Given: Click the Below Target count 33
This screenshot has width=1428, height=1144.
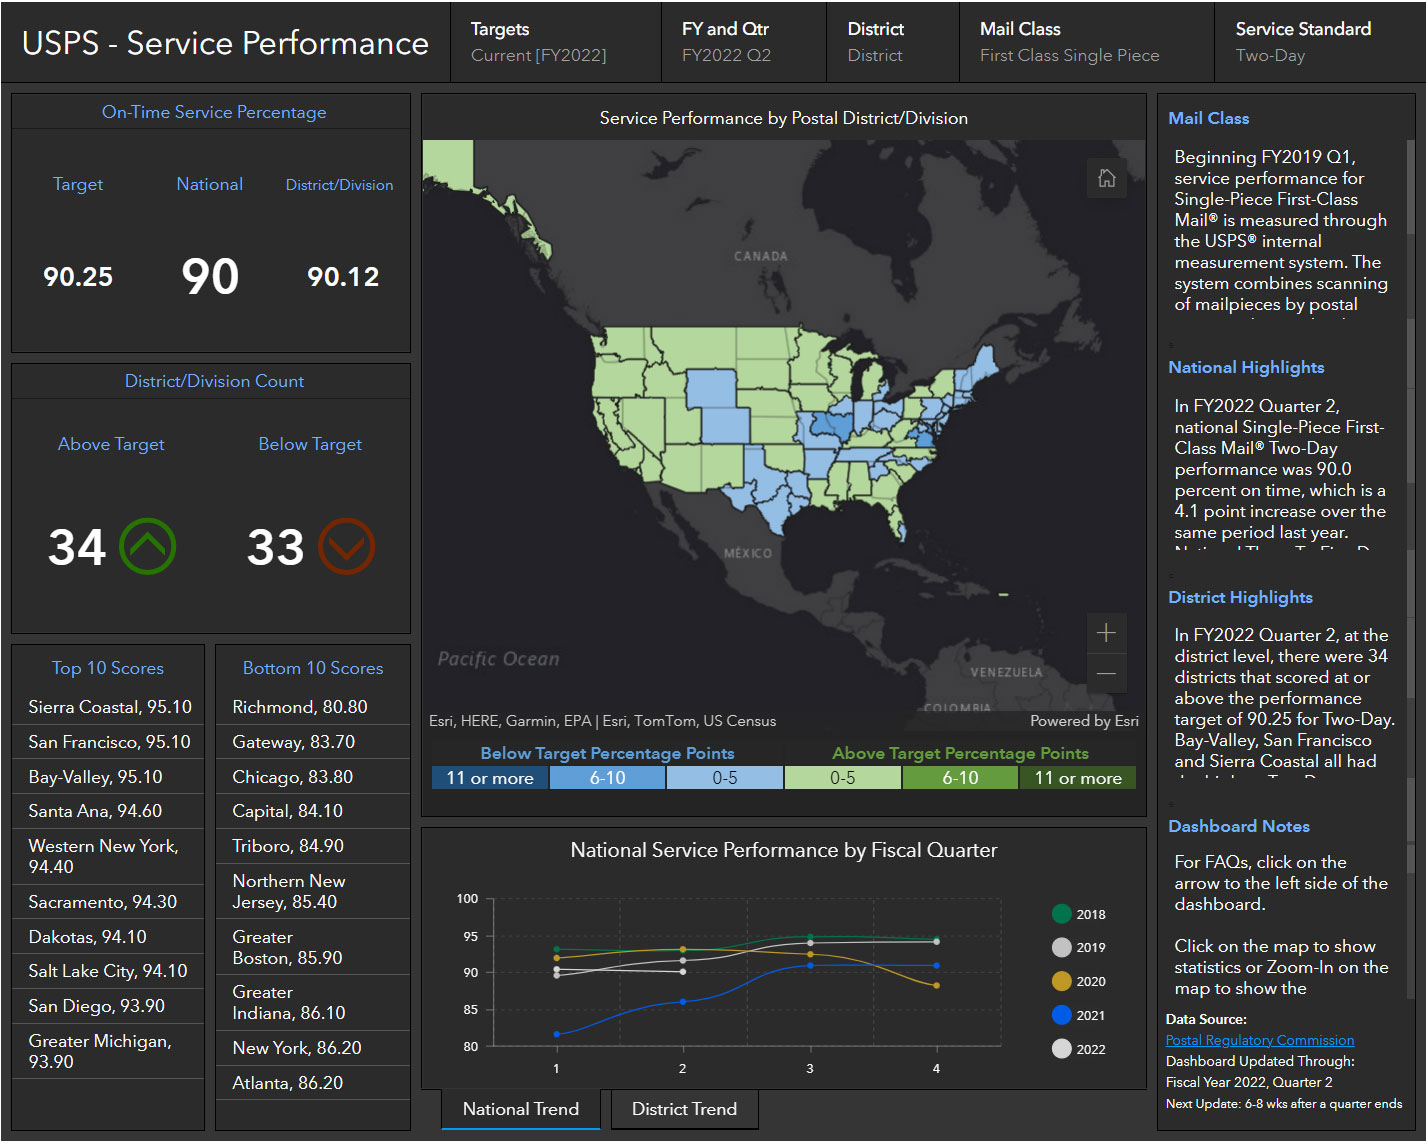Looking at the screenshot, I should (275, 547).
